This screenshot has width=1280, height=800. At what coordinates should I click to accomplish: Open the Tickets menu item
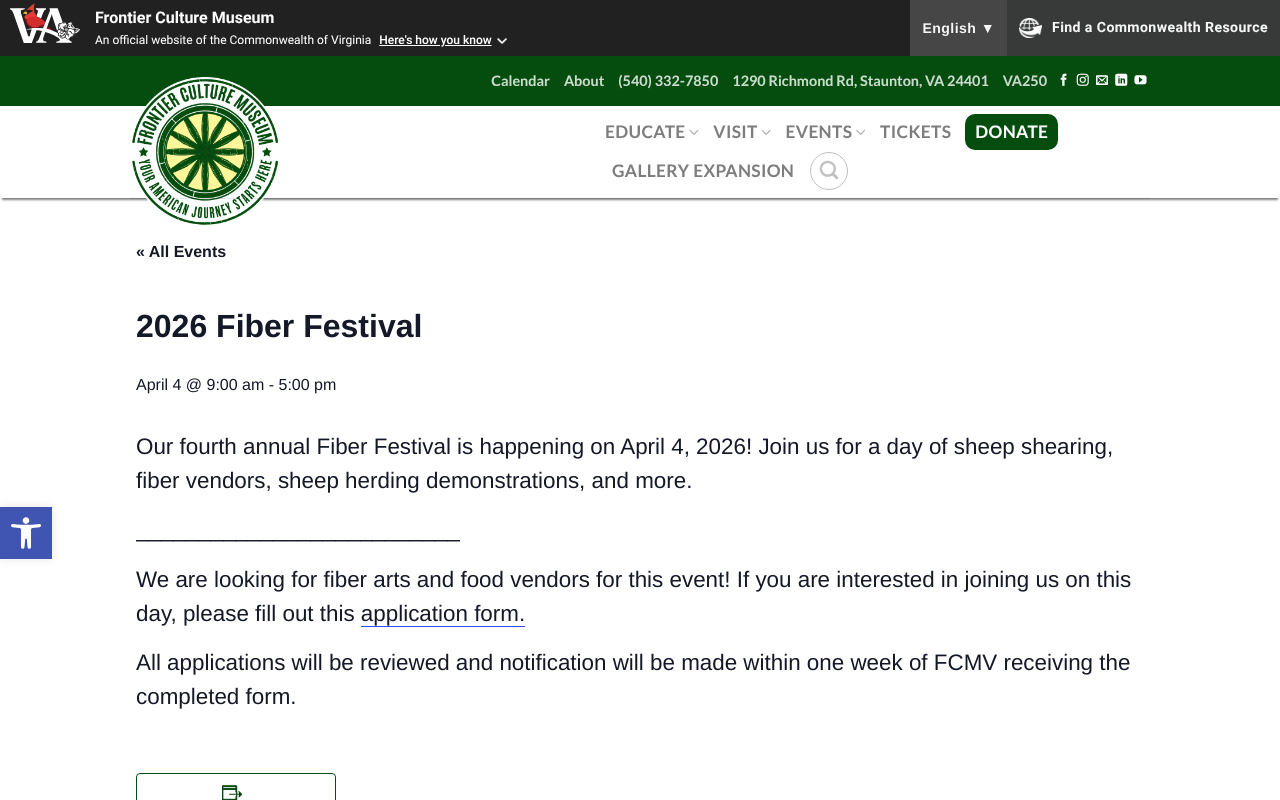(x=915, y=132)
